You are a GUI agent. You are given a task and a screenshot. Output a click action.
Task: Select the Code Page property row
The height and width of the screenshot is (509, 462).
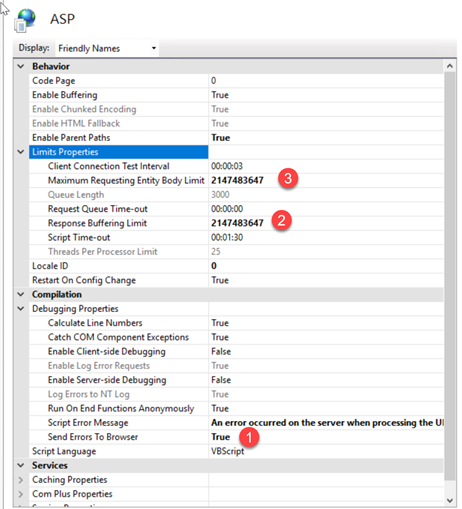point(236,81)
